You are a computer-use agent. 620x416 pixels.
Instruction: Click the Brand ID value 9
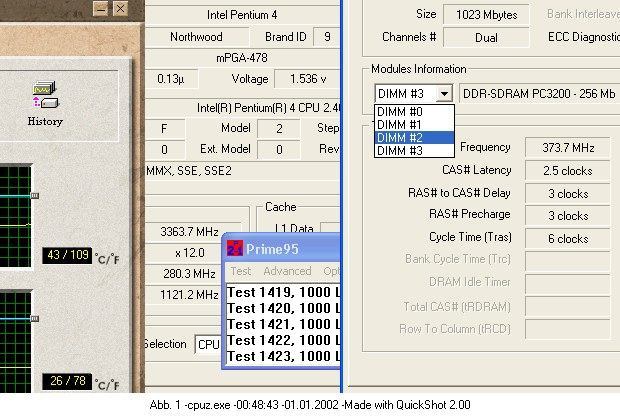[x=327, y=37]
